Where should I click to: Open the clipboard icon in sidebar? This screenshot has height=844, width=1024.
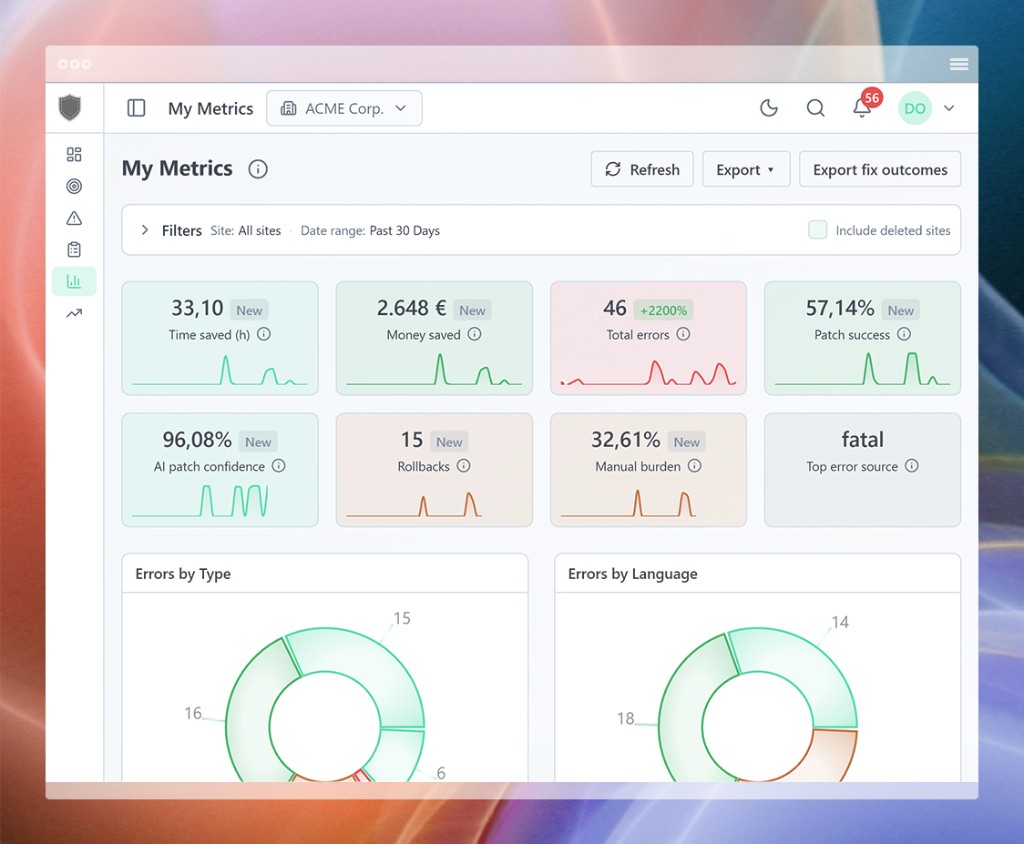74,250
